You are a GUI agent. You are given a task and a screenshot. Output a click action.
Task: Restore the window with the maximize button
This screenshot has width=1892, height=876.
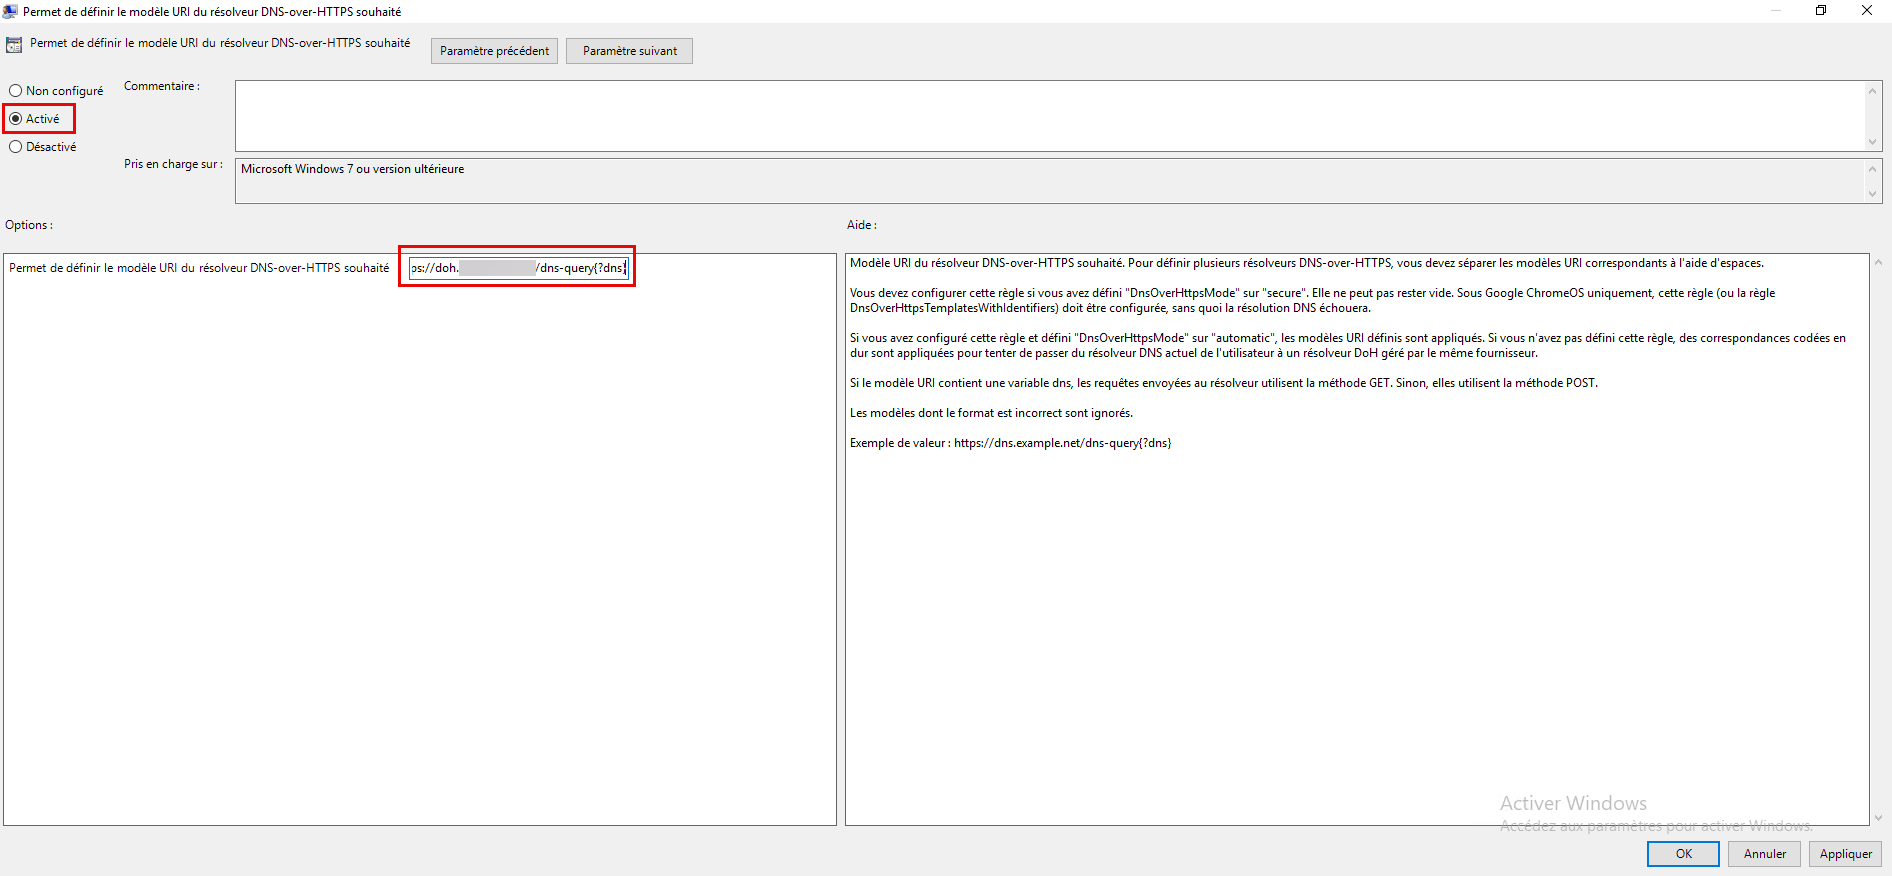[1821, 11]
